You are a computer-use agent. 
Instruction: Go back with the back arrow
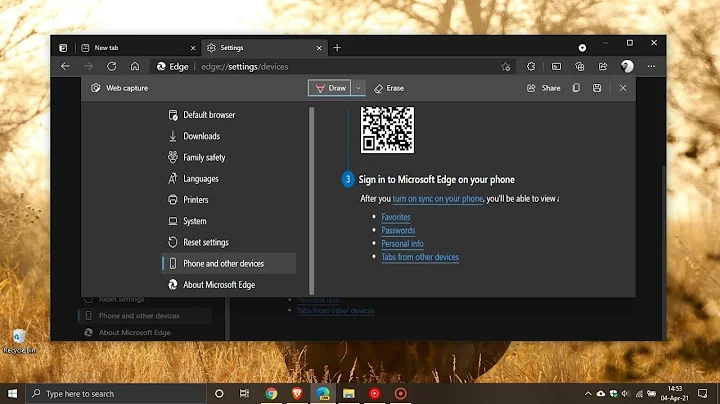(65, 67)
